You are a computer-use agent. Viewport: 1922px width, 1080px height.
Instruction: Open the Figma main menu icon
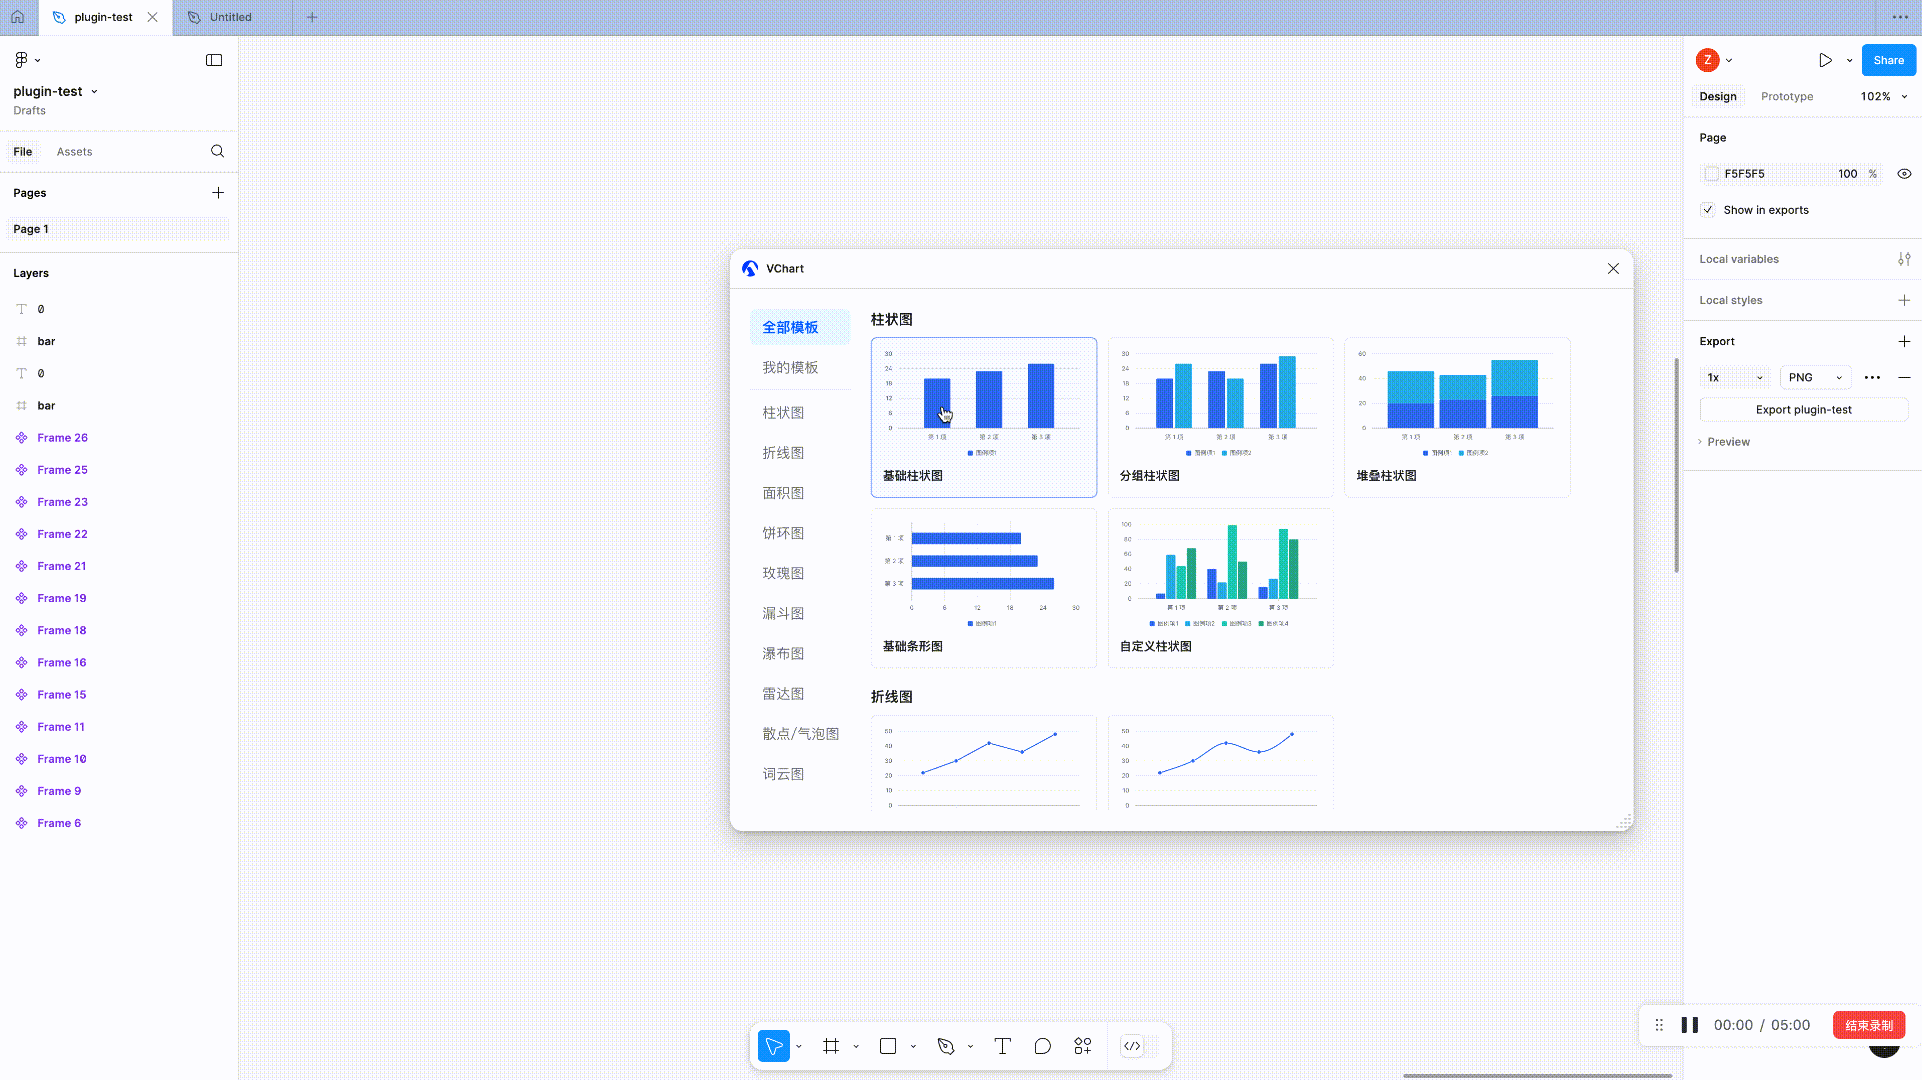click(22, 60)
